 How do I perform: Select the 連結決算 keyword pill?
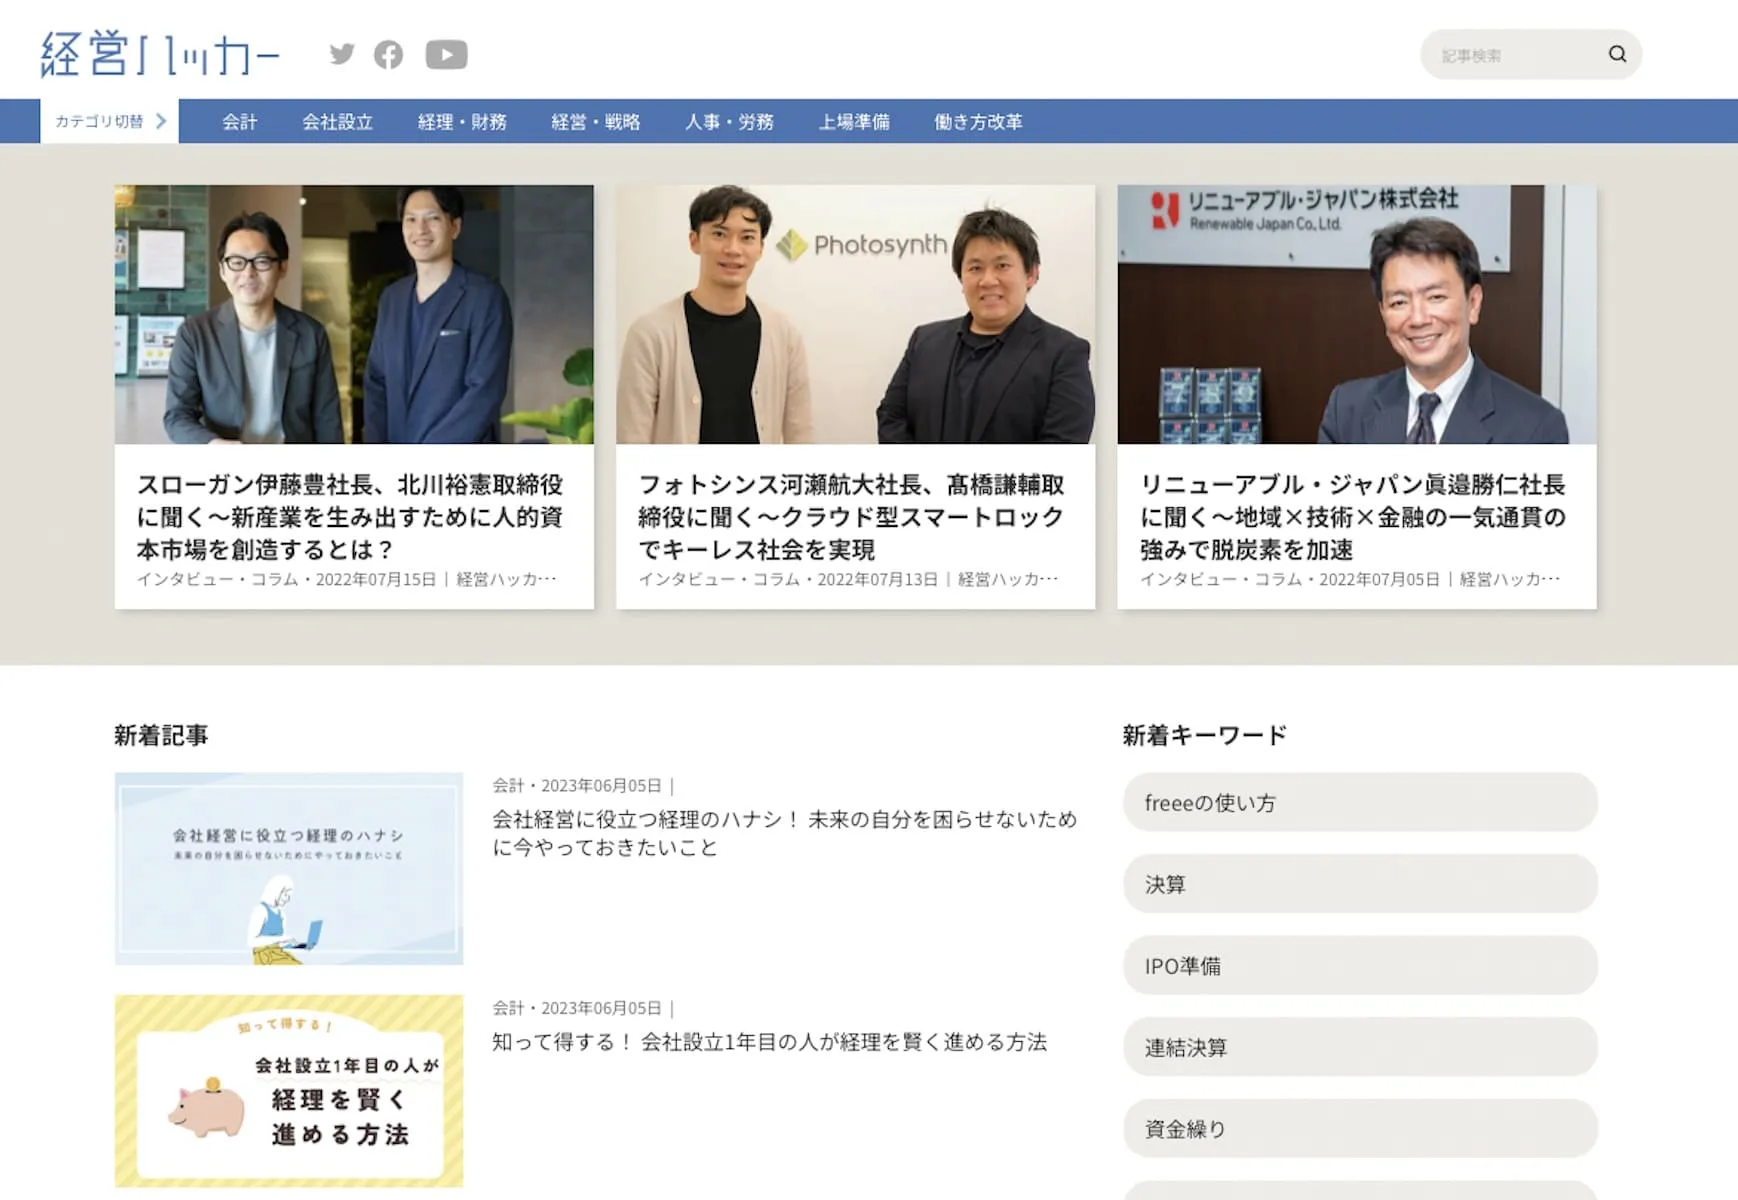tap(1360, 1047)
